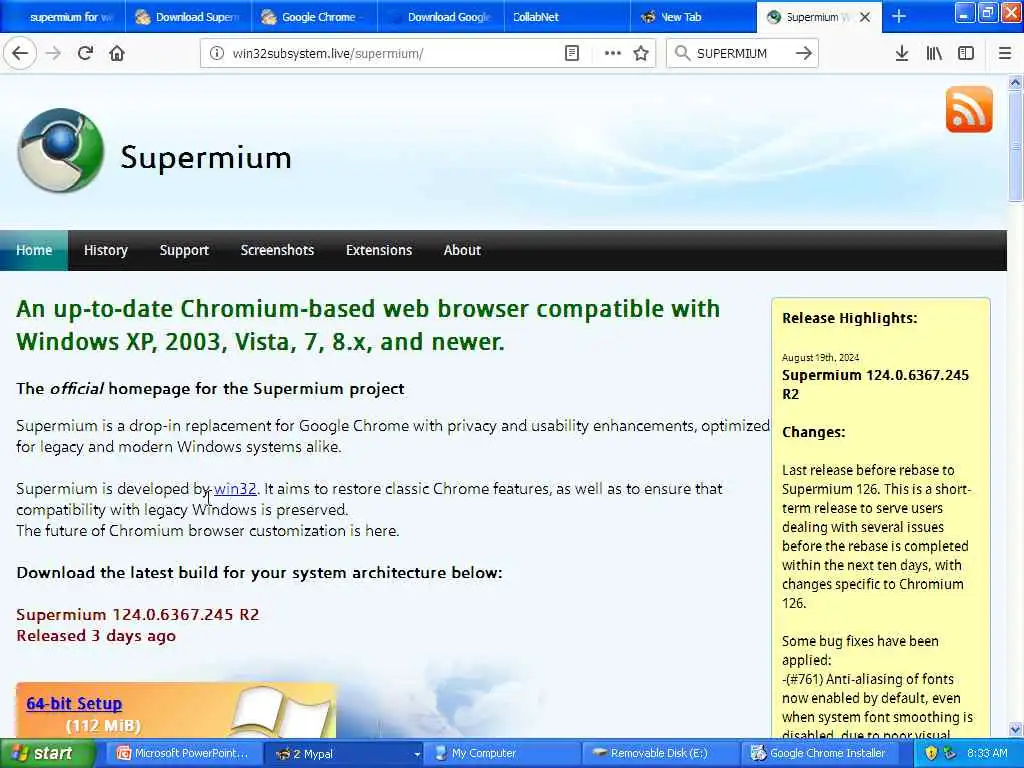Click the page scrollbar down arrow

1015,729
